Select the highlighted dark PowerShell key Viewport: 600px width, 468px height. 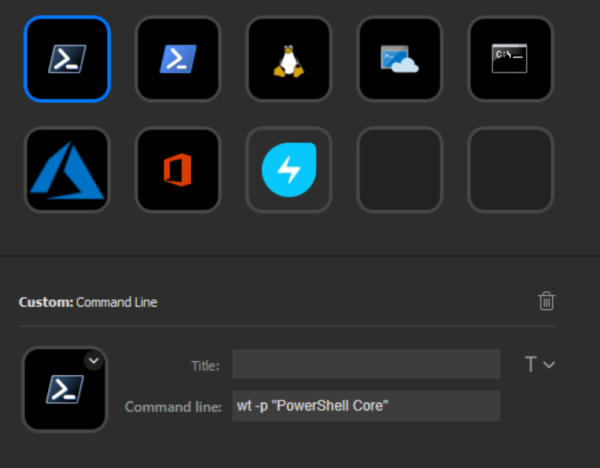click(67, 59)
